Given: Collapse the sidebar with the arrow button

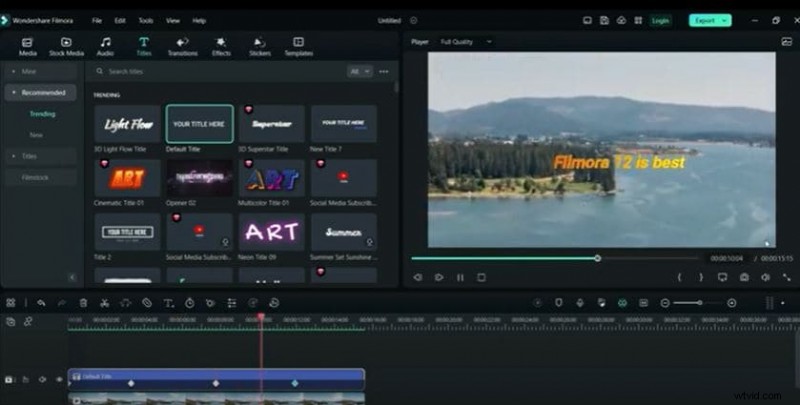Looking at the screenshot, I should pyautogui.click(x=72, y=277).
